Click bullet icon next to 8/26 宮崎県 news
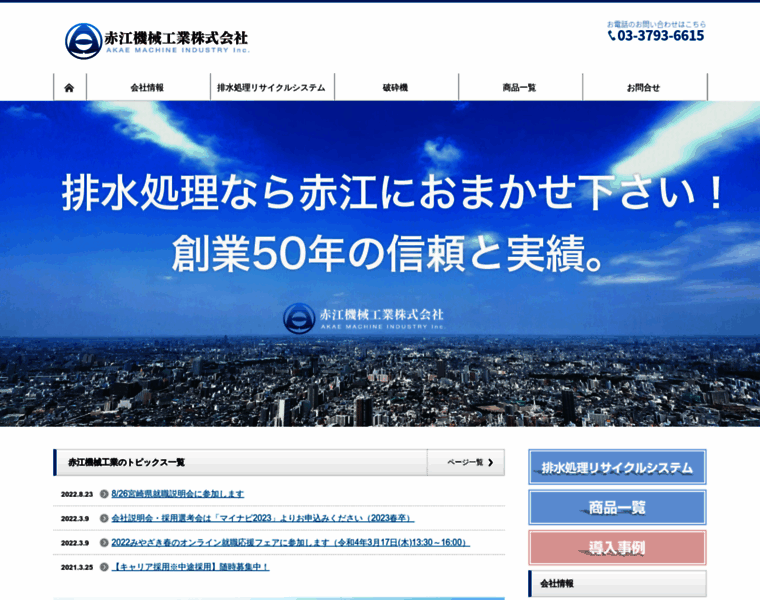This screenshot has width=760, height=600. pos(104,494)
